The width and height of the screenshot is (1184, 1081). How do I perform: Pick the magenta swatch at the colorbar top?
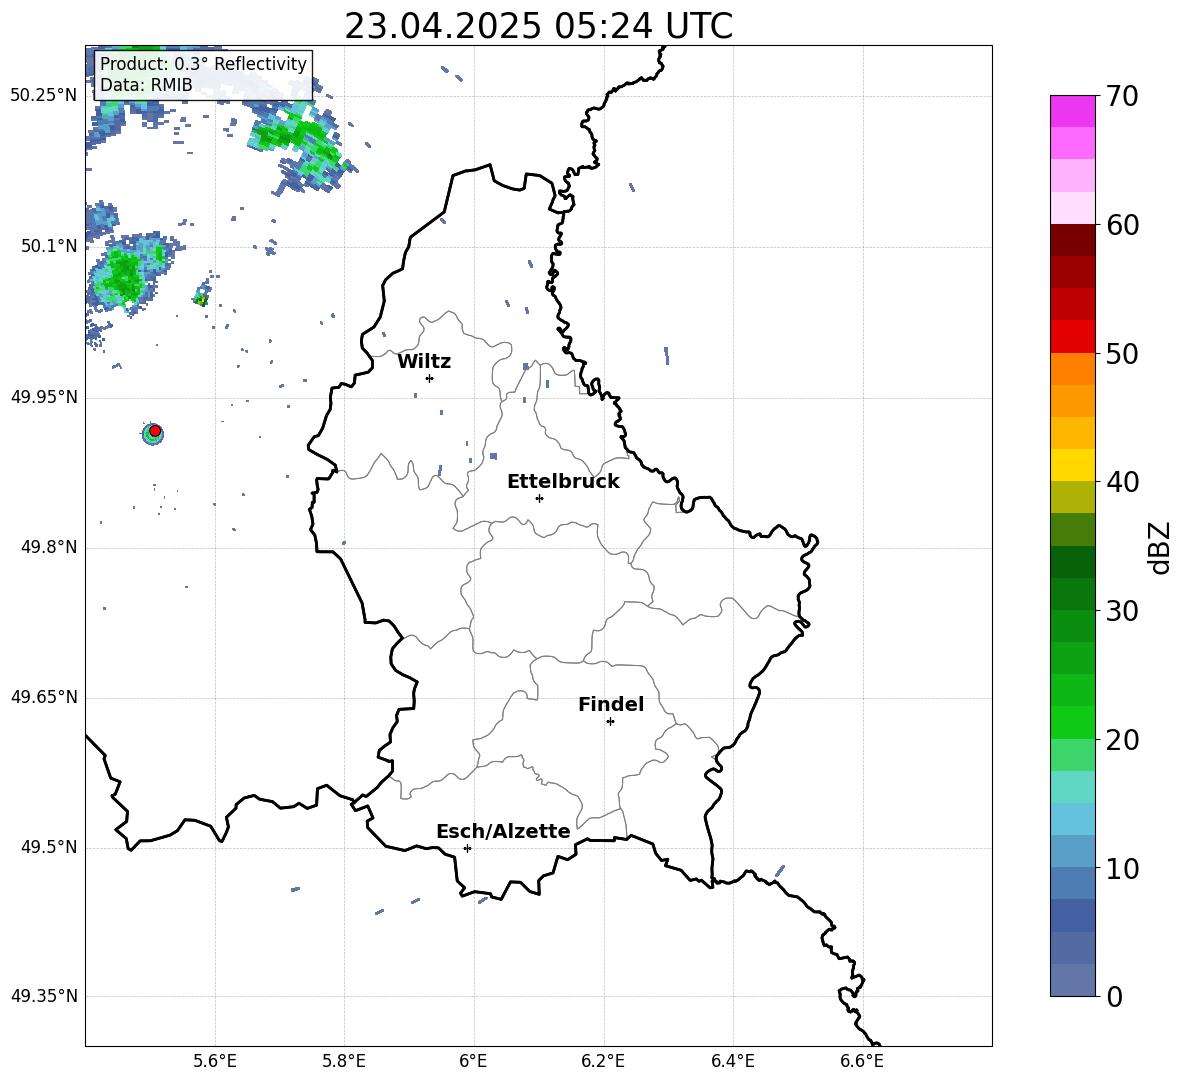click(x=1072, y=112)
